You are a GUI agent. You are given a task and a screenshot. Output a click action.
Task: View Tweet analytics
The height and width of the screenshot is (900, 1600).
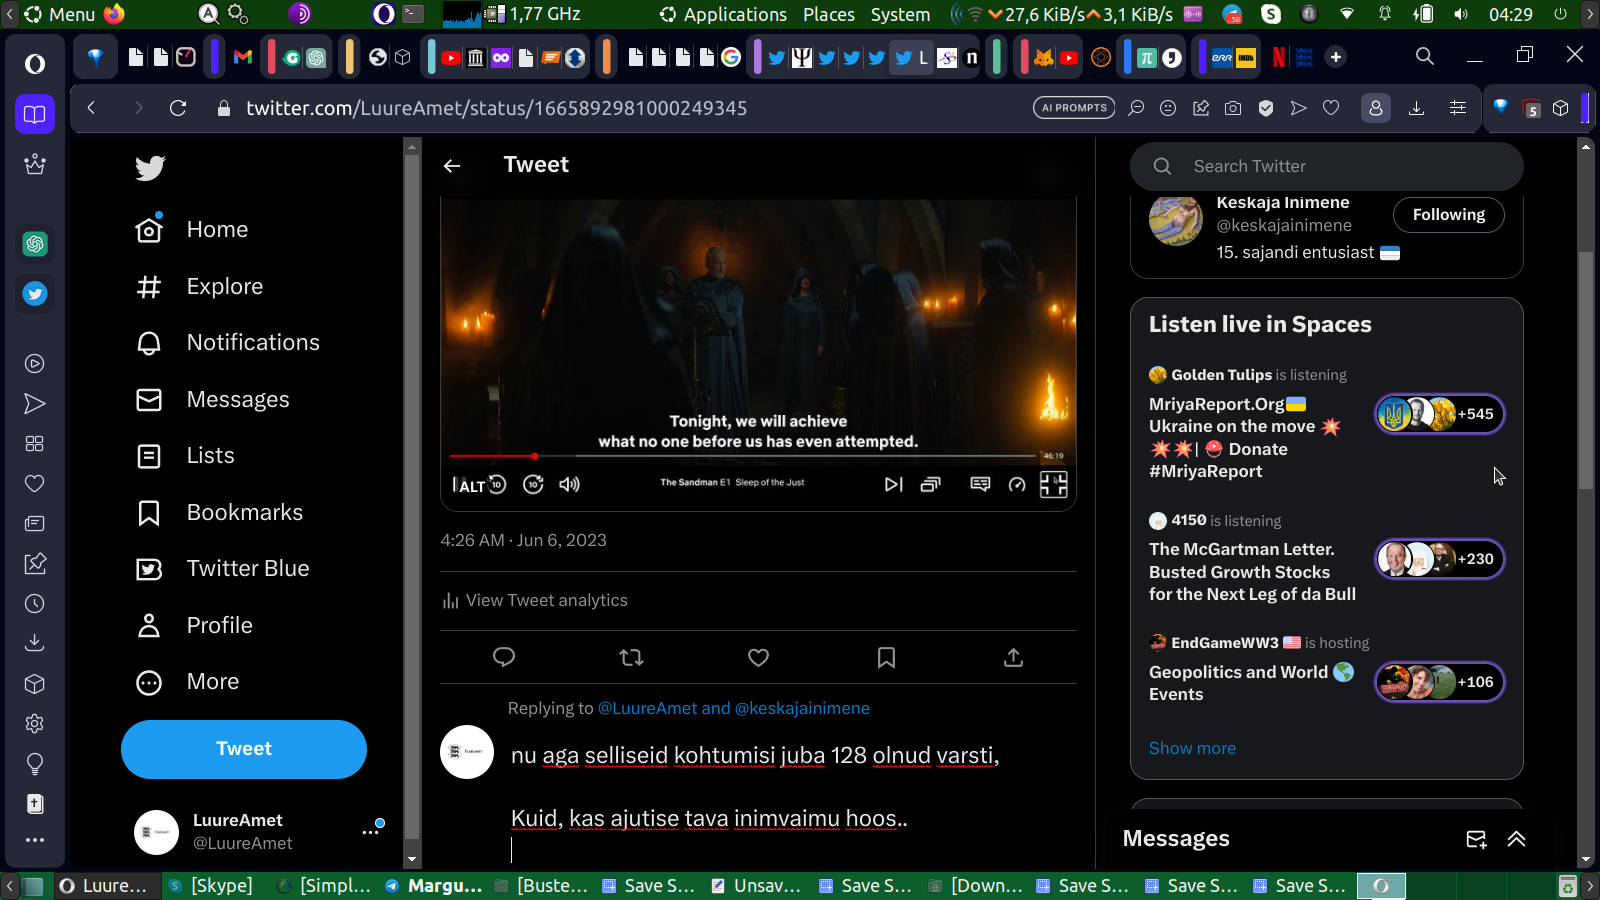tap(535, 600)
